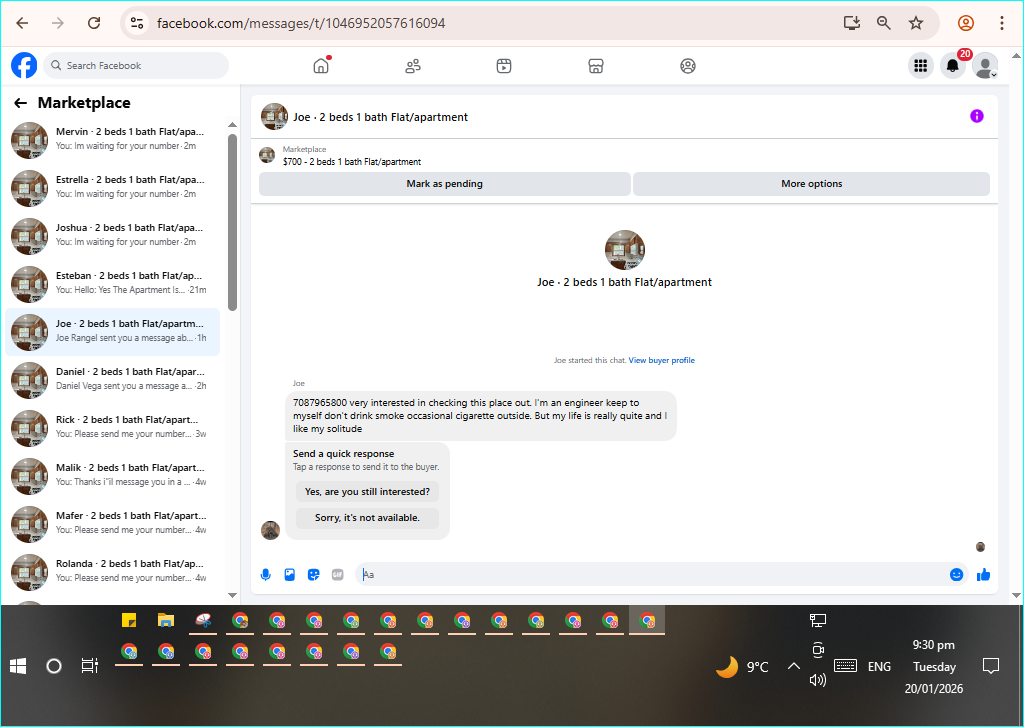Screen dimensions: 1024x727
Task: Open Chrome three-dot menu
Action: 1002,23
